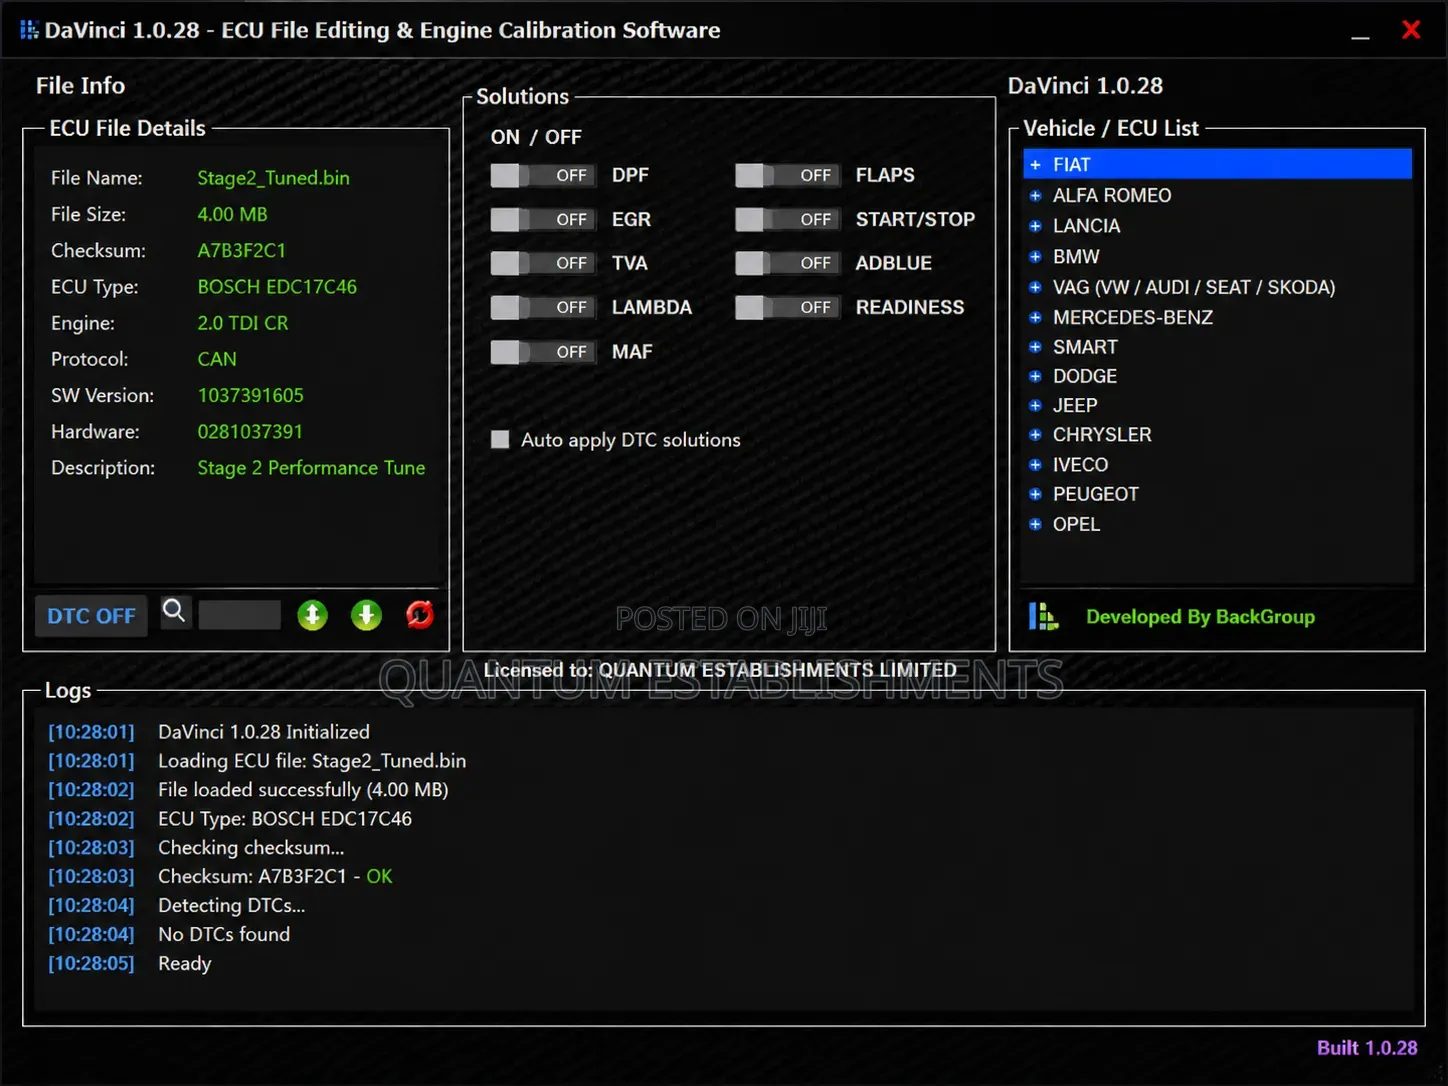Screen dimensions: 1448x1086
Task: Expand the LANCIA plus icon
Action: [1036, 226]
